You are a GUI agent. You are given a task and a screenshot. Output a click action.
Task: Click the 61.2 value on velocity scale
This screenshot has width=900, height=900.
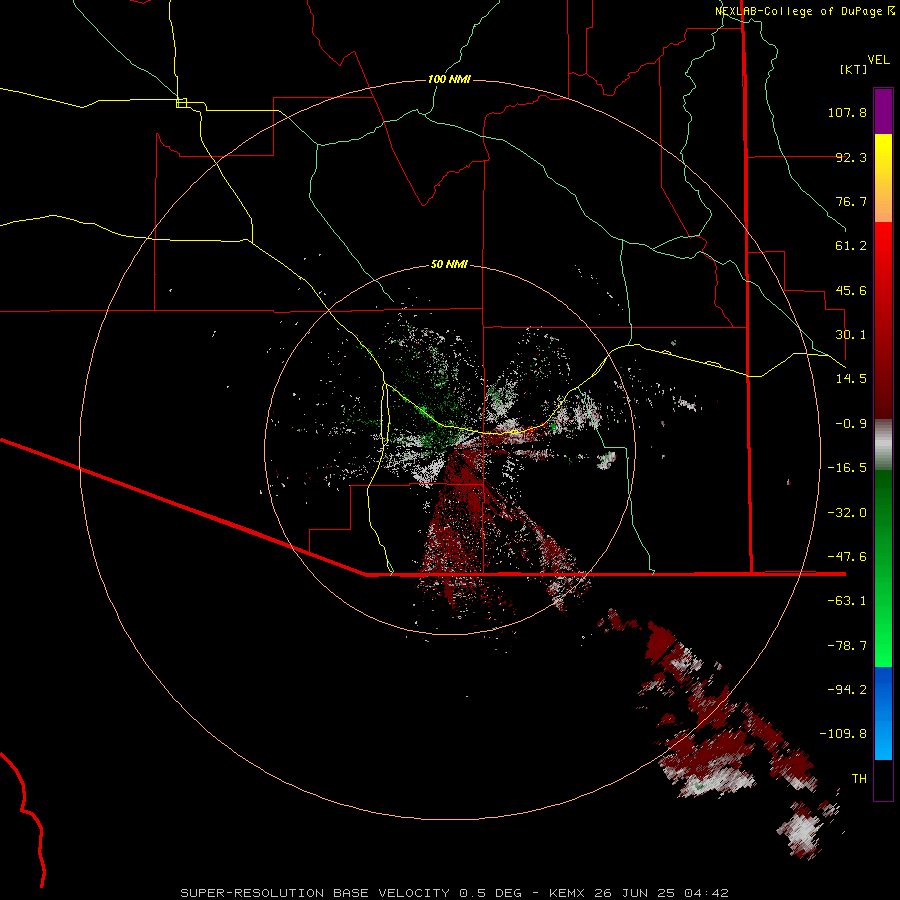(851, 246)
